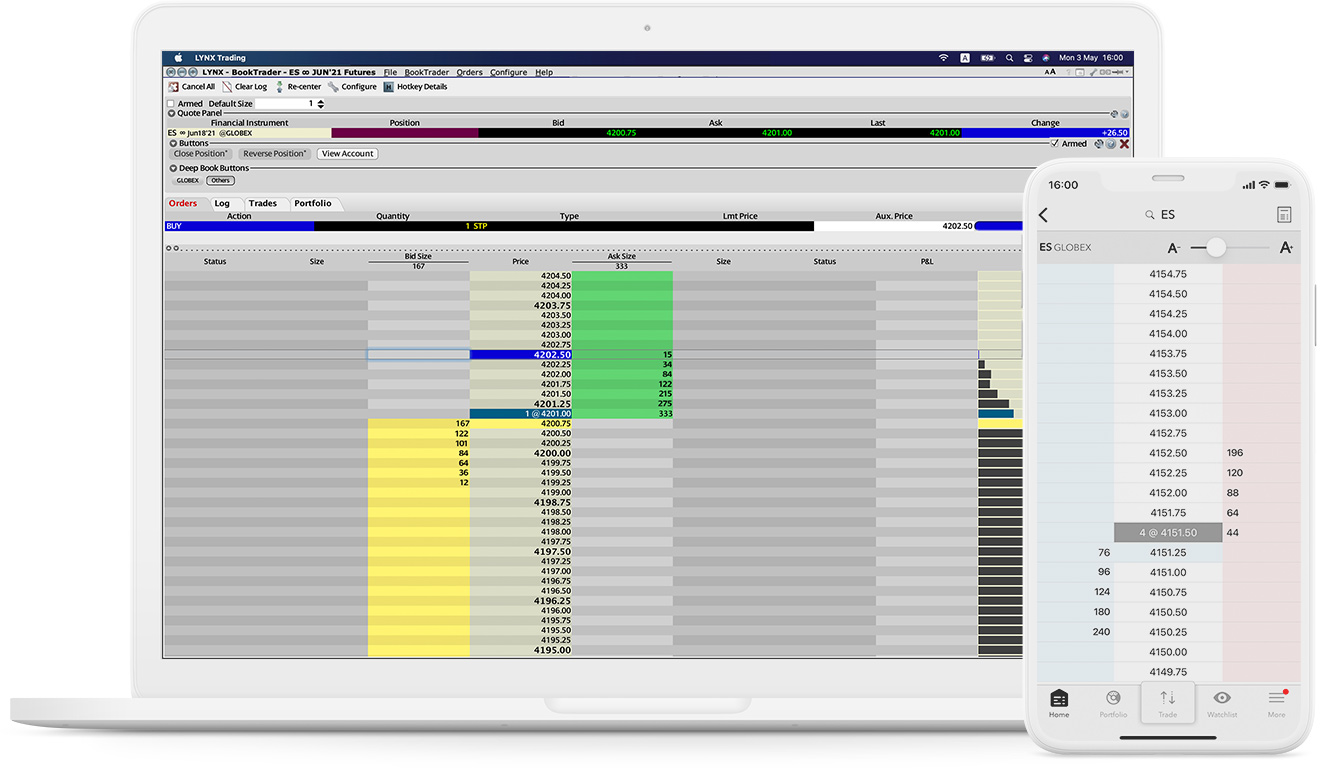Click the date and time in the menu bar
The height and width of the screenshot is (768, 1328).
(1091, 58)
